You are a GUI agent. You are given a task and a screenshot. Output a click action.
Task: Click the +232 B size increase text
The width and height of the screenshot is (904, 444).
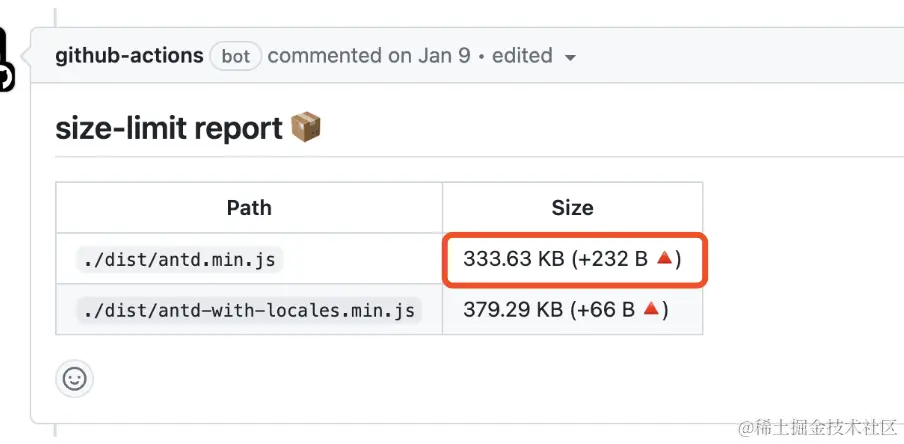pyautogui.click(x=615, y=259)
